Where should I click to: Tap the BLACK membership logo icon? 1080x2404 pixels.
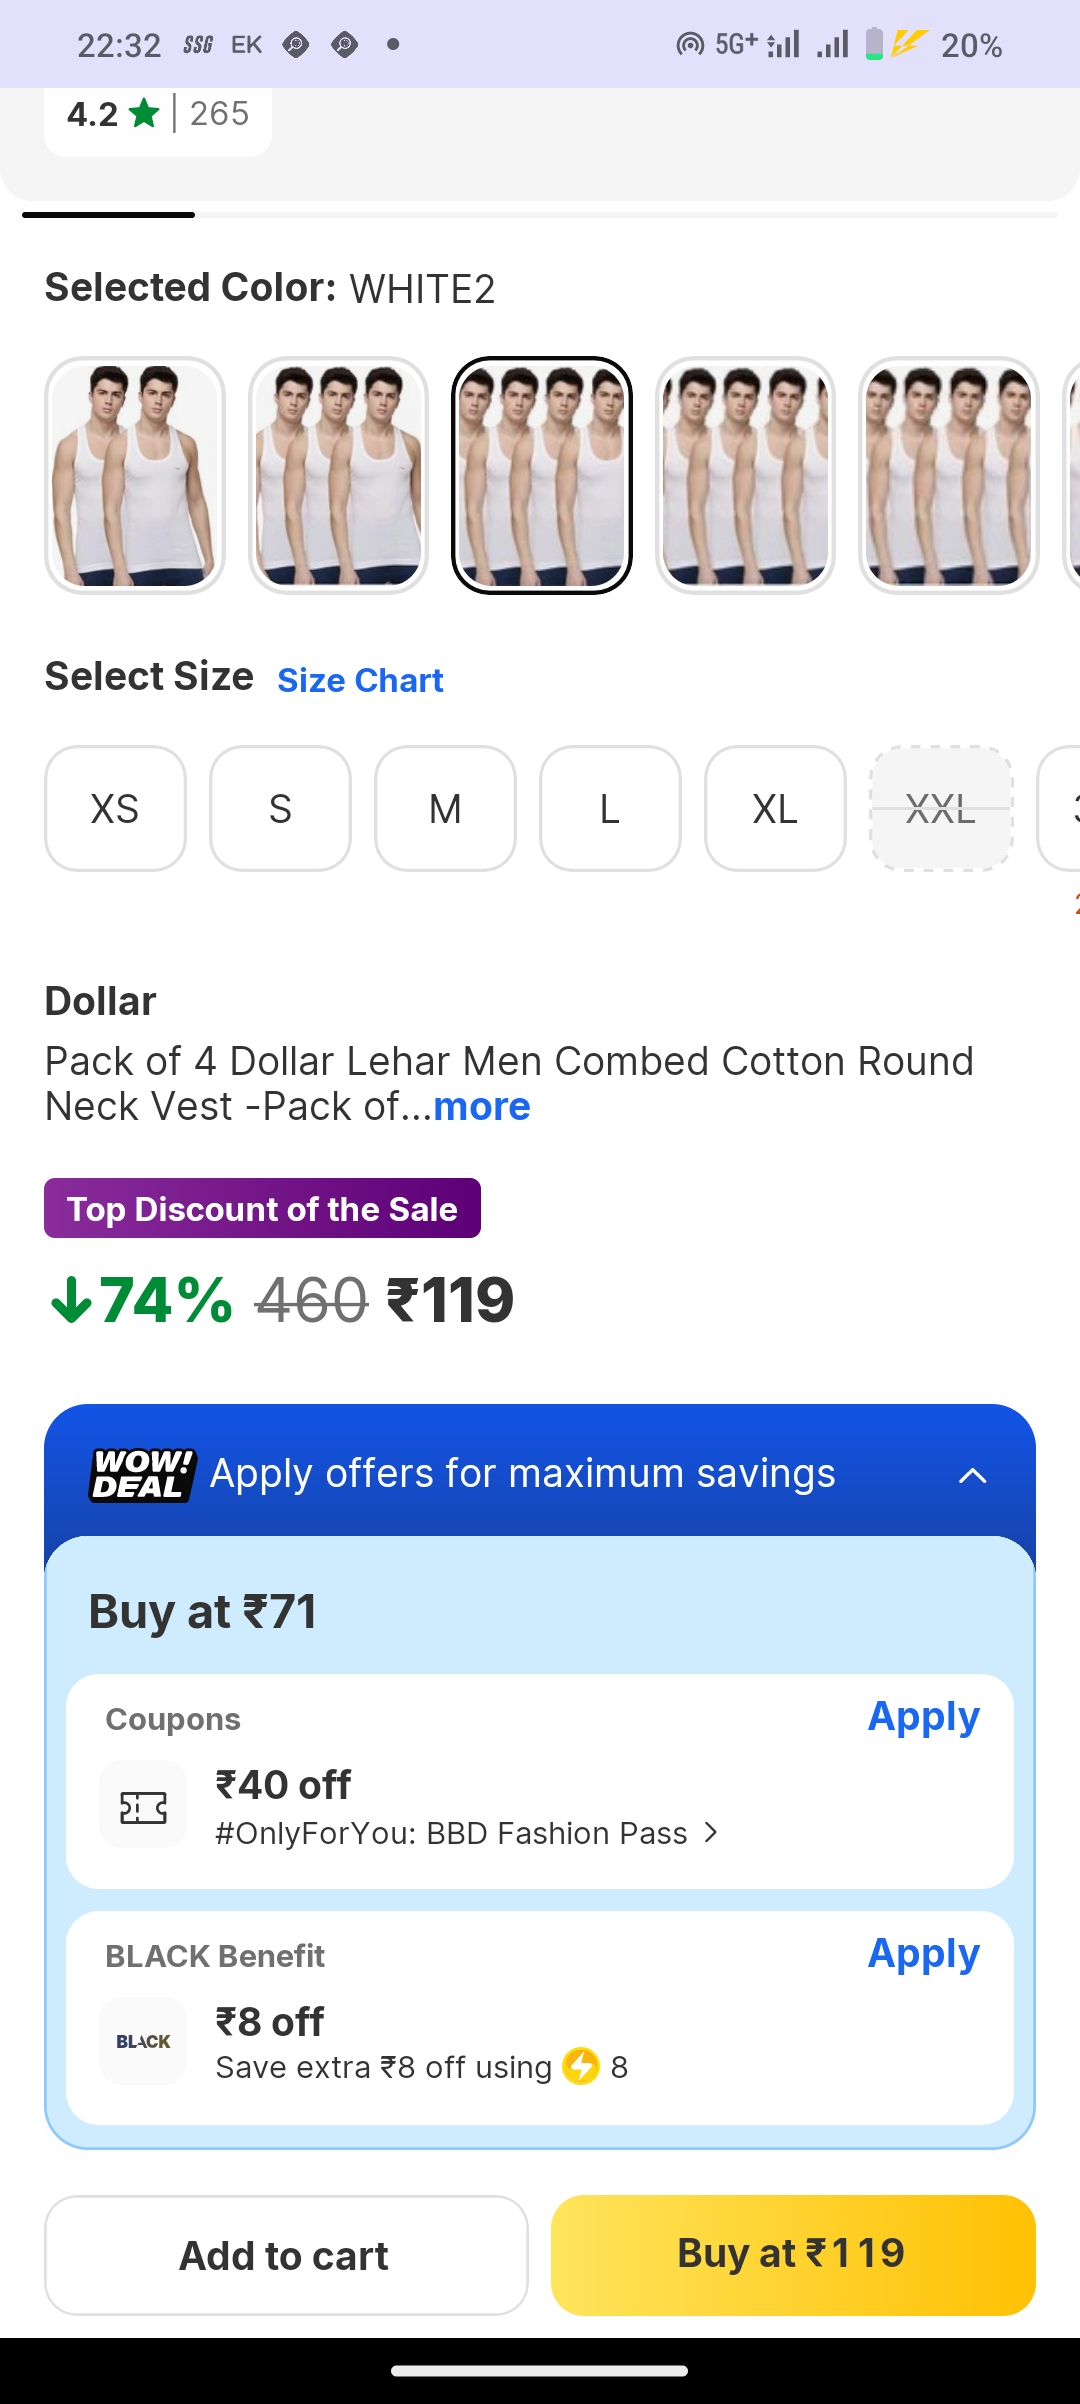point(143,2041)
